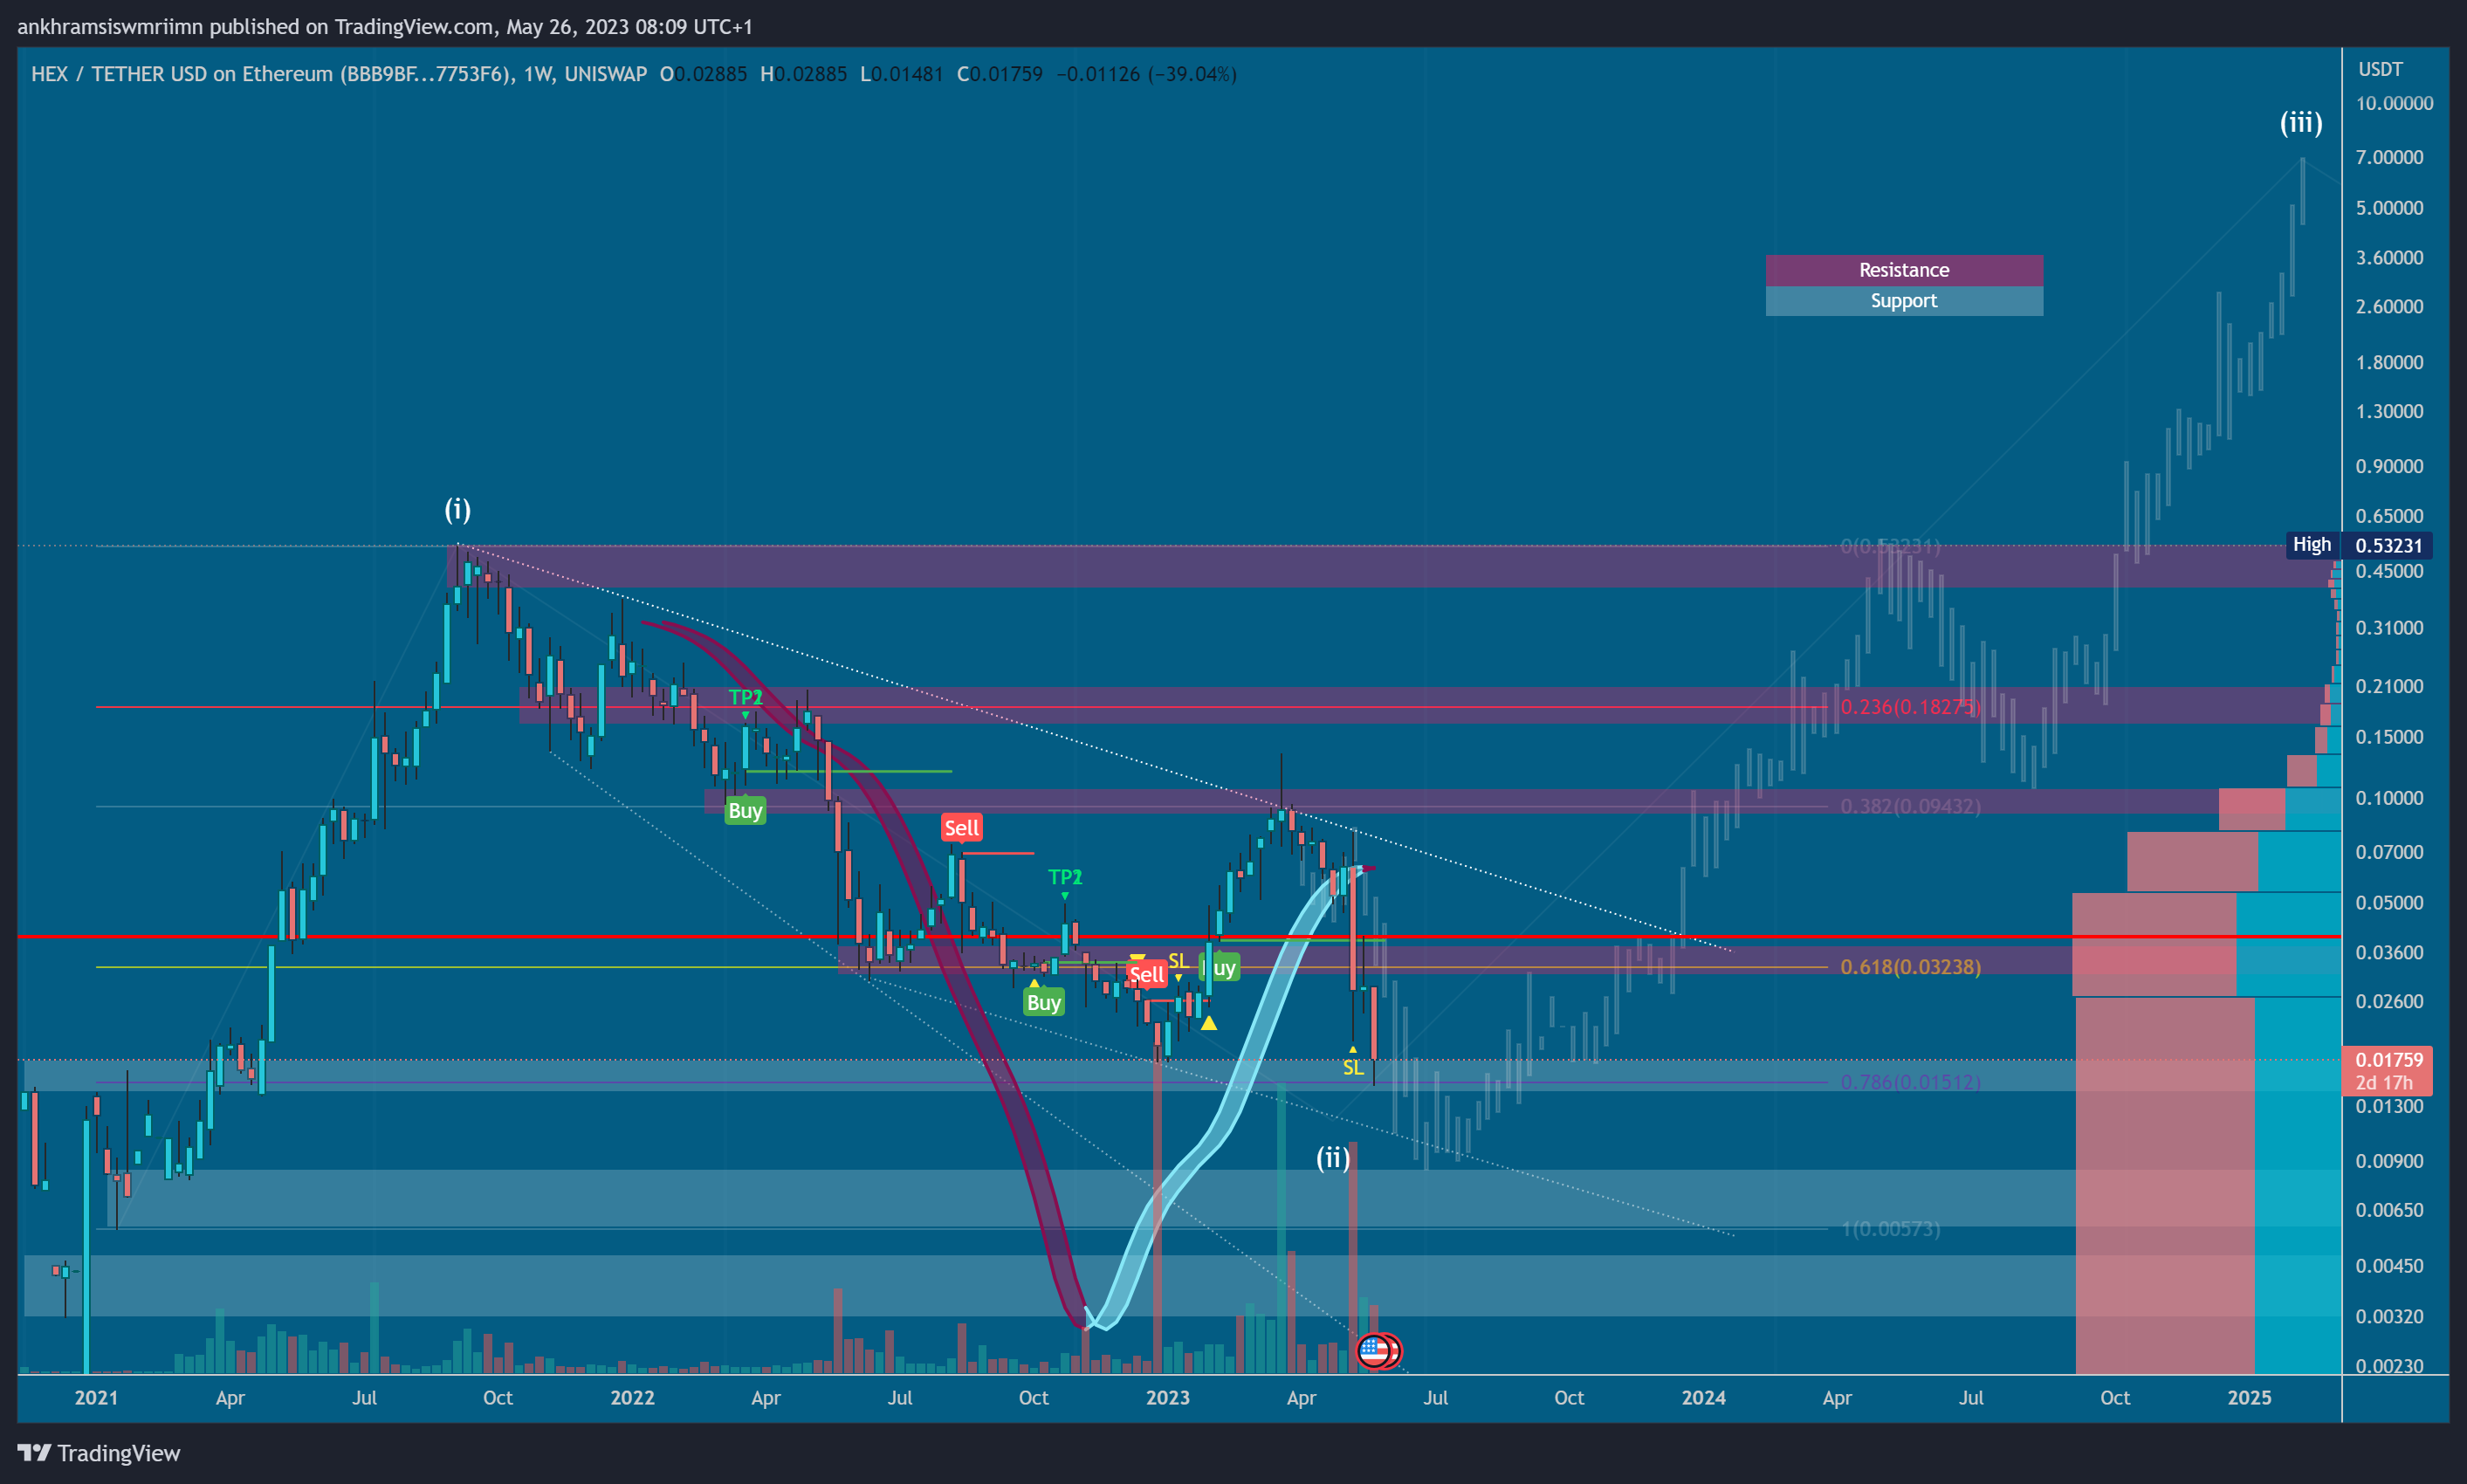Click the Buy signal label near April 2022
The height and width of the screenshot is (1484, 2467).
[x=745, y=811]
